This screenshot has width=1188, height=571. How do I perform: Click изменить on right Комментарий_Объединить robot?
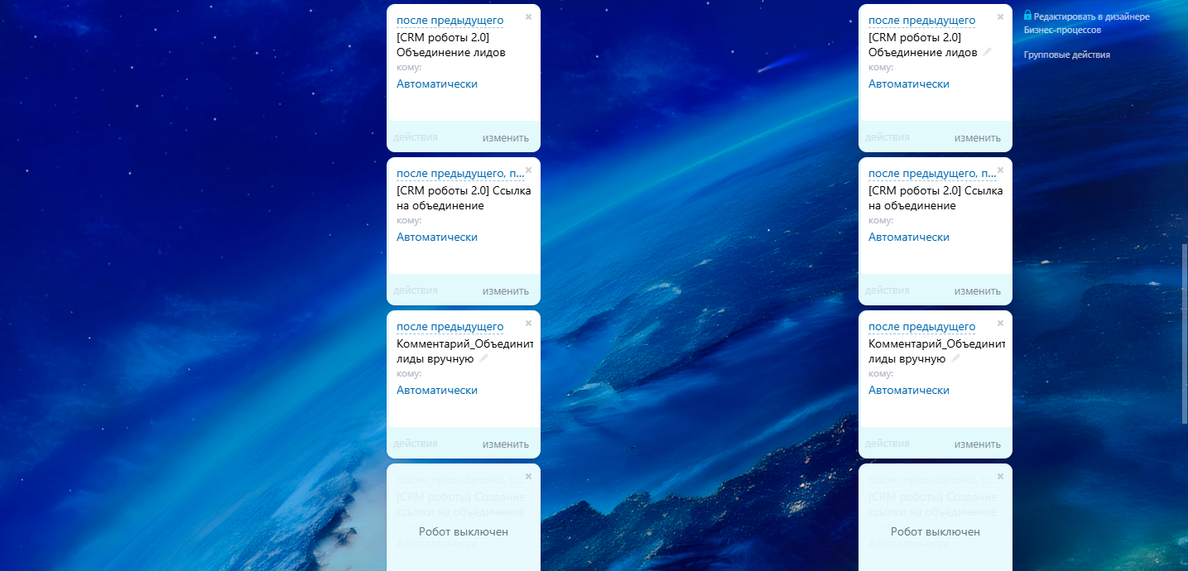coord(977,444)
